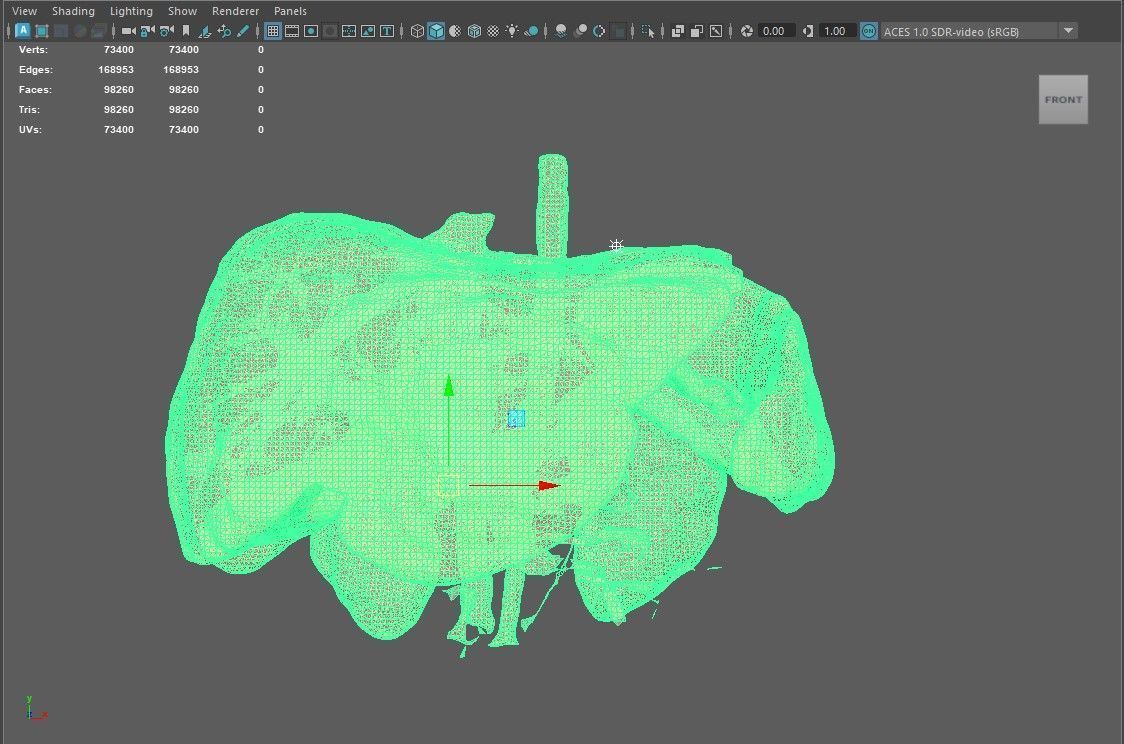This screenshot has height=744, width=1124.
Task: Click the Image Plane icon
Action: tap(205, 31)
